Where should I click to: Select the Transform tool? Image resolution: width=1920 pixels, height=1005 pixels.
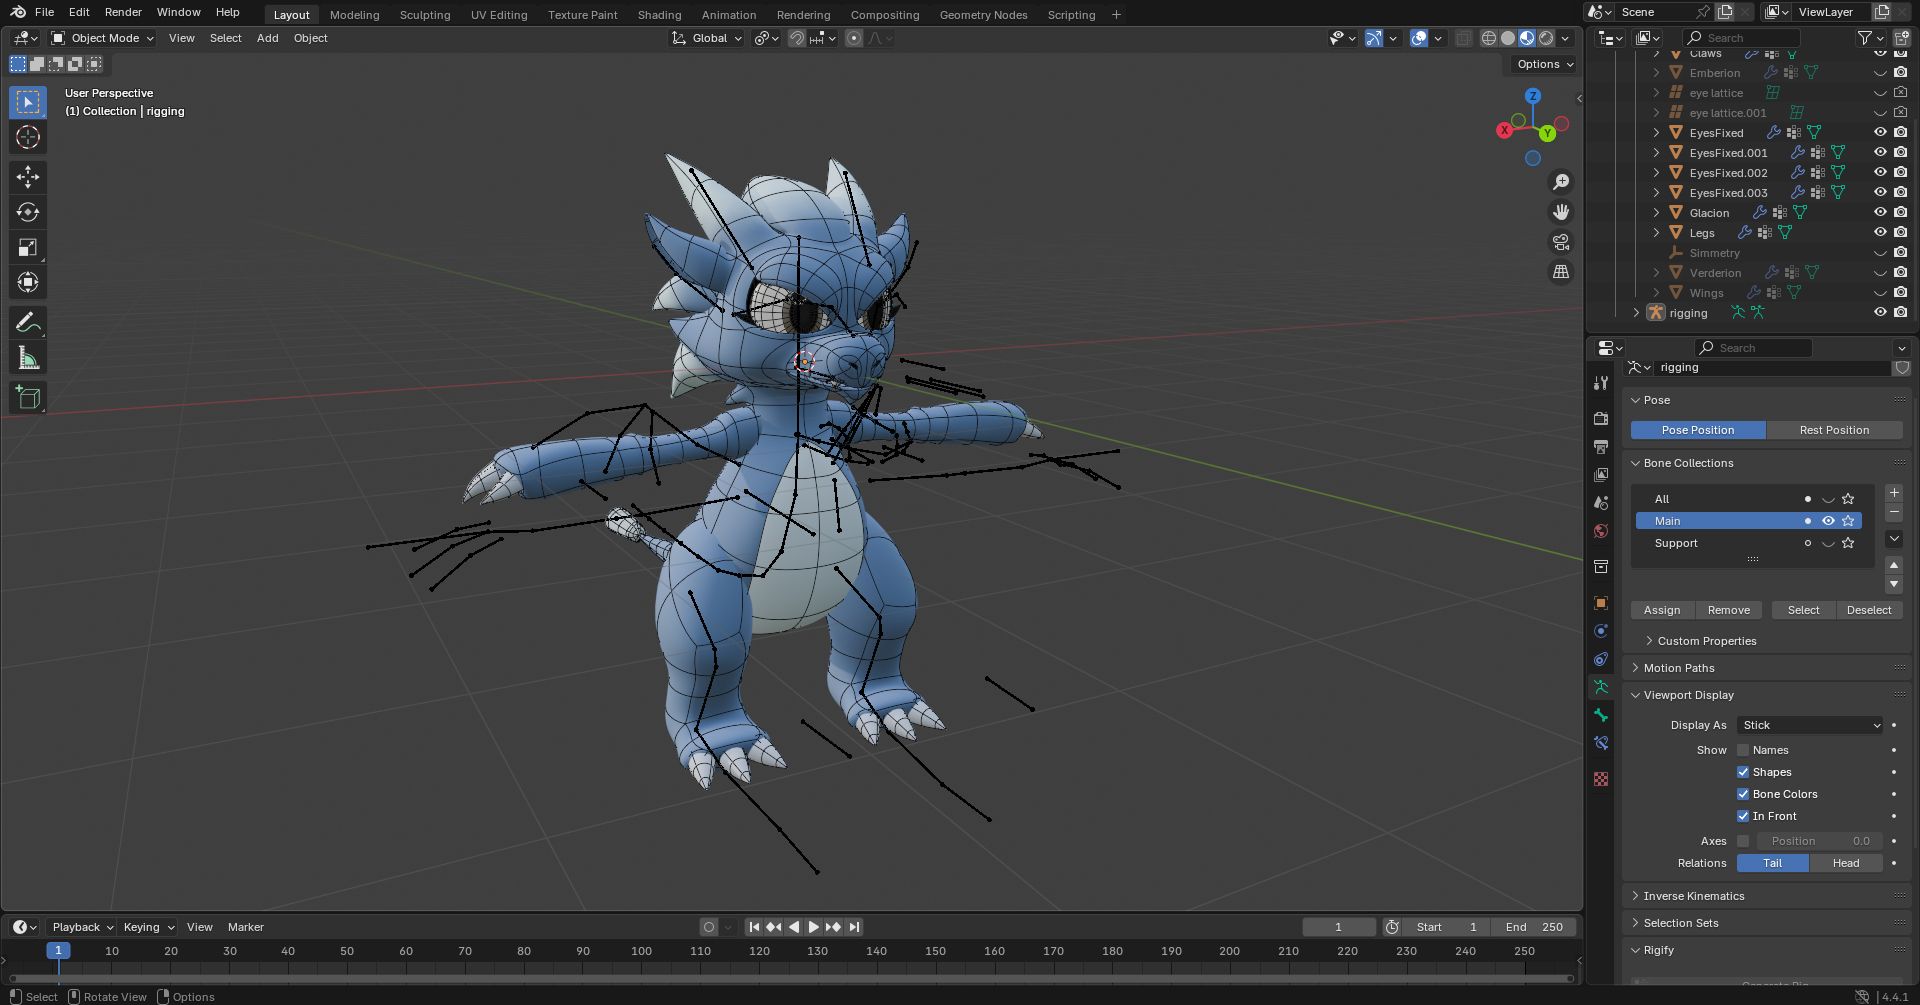[28, 282]
